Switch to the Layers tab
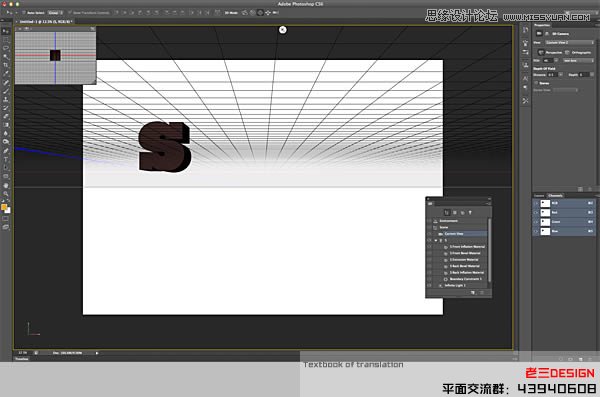This screenshot has height=397, width=600. point(539,196)
